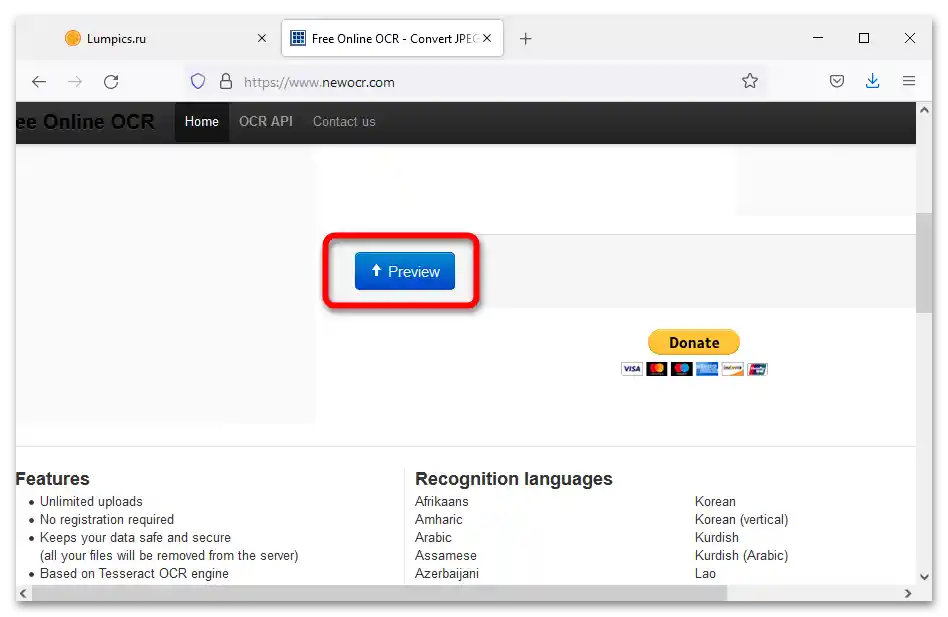The height and width of the screenshot is (617, 948).
Task: Close the Free Online OCR tab
Action: [487, 38]
